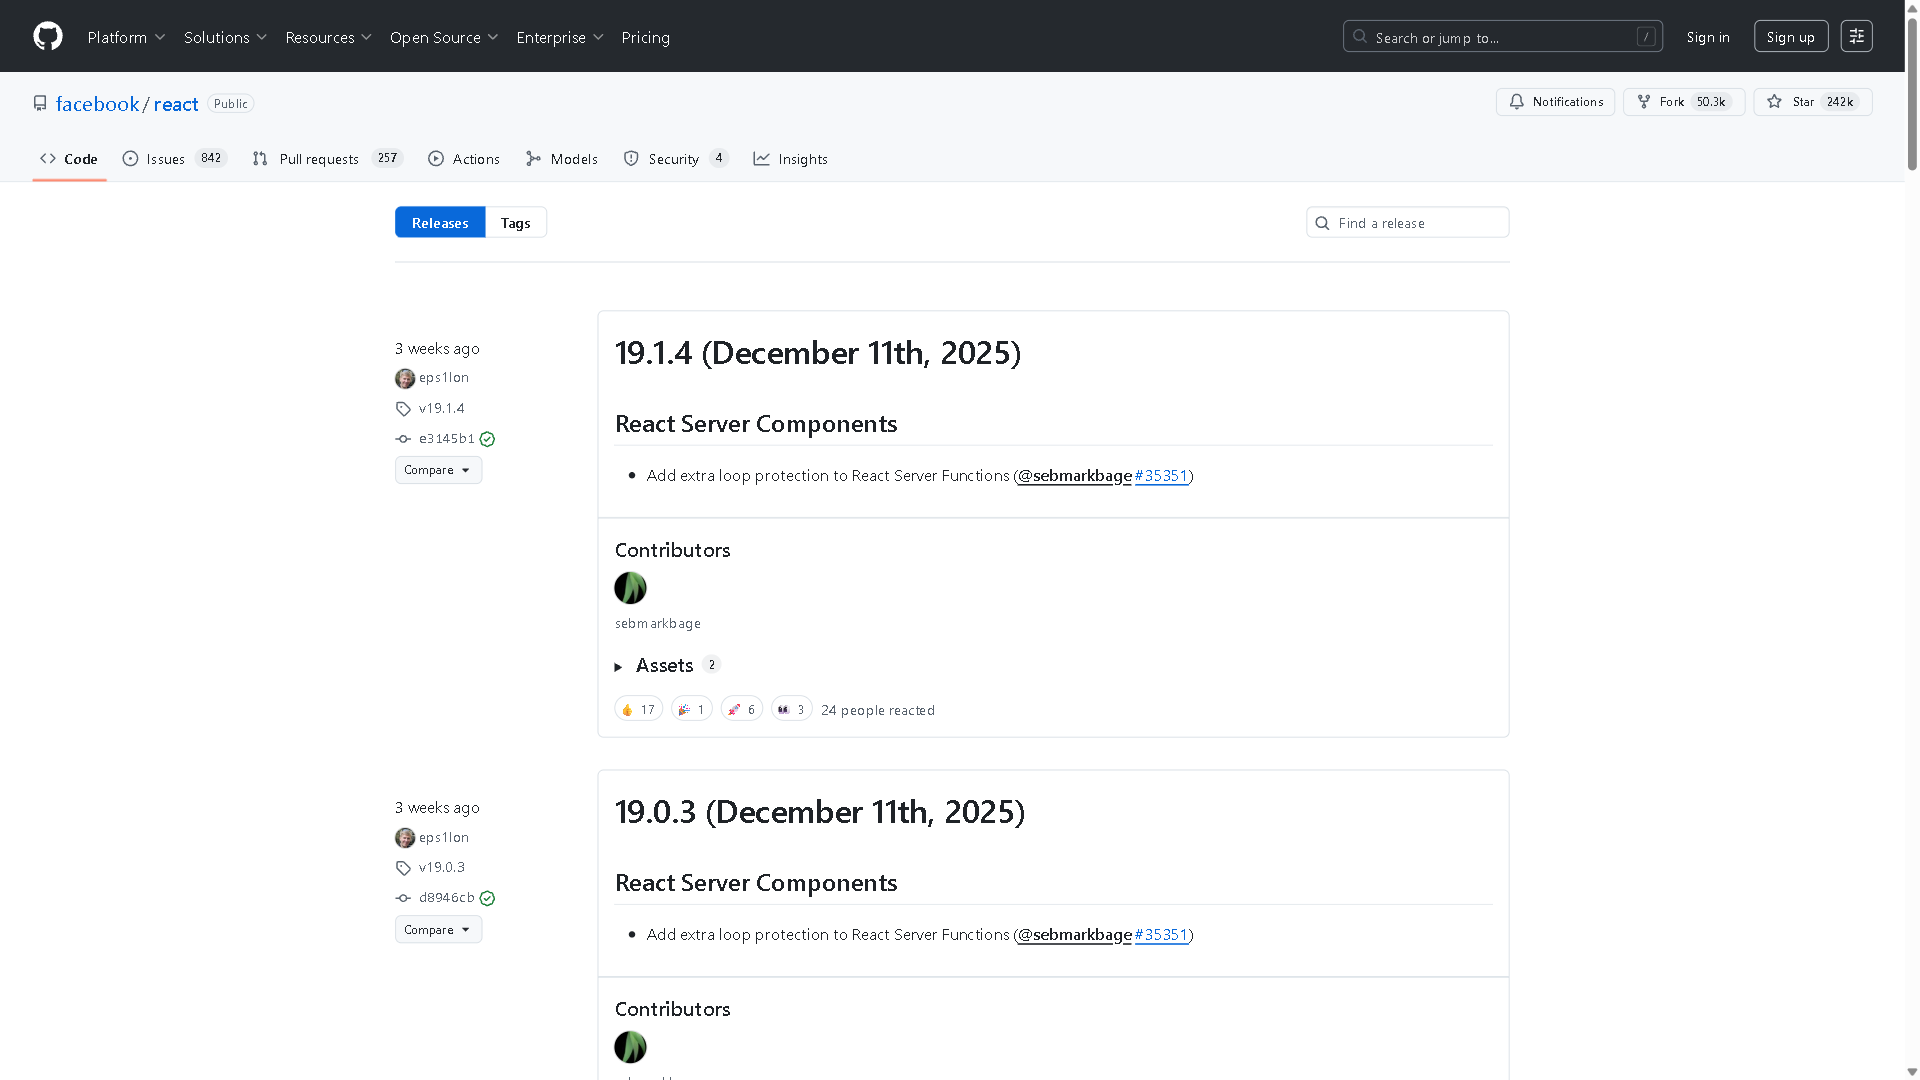Click the v19.1.4 tag icon
The height and width of the screenshot is (1080, 1920).
(x=403, y=408)
